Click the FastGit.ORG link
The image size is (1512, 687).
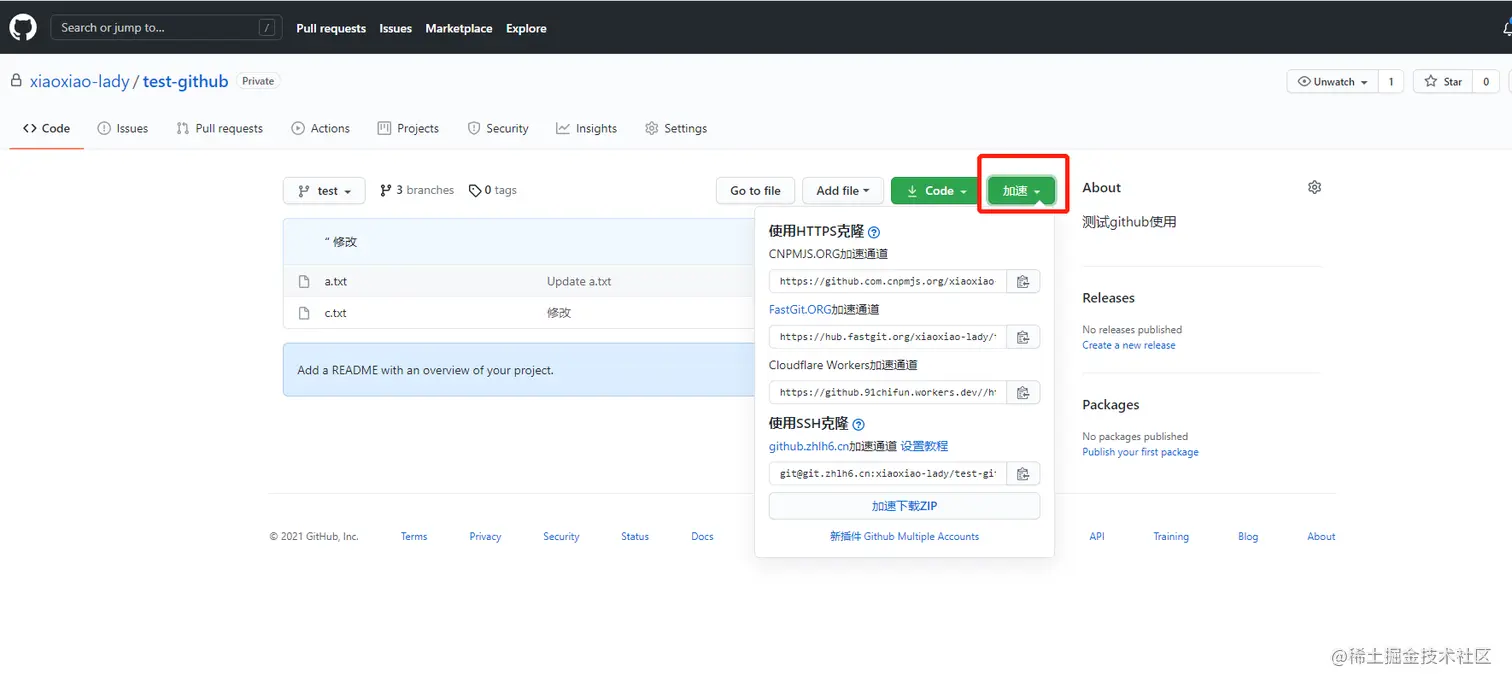click(800, 310)
